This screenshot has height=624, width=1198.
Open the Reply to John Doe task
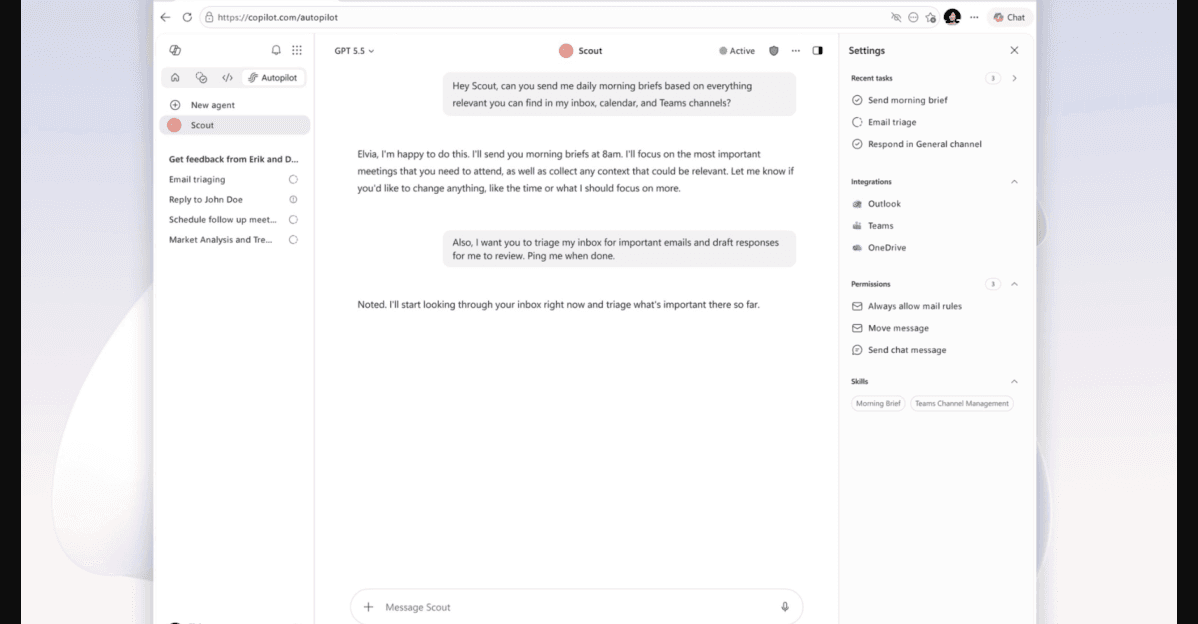[x=206, y=199]
